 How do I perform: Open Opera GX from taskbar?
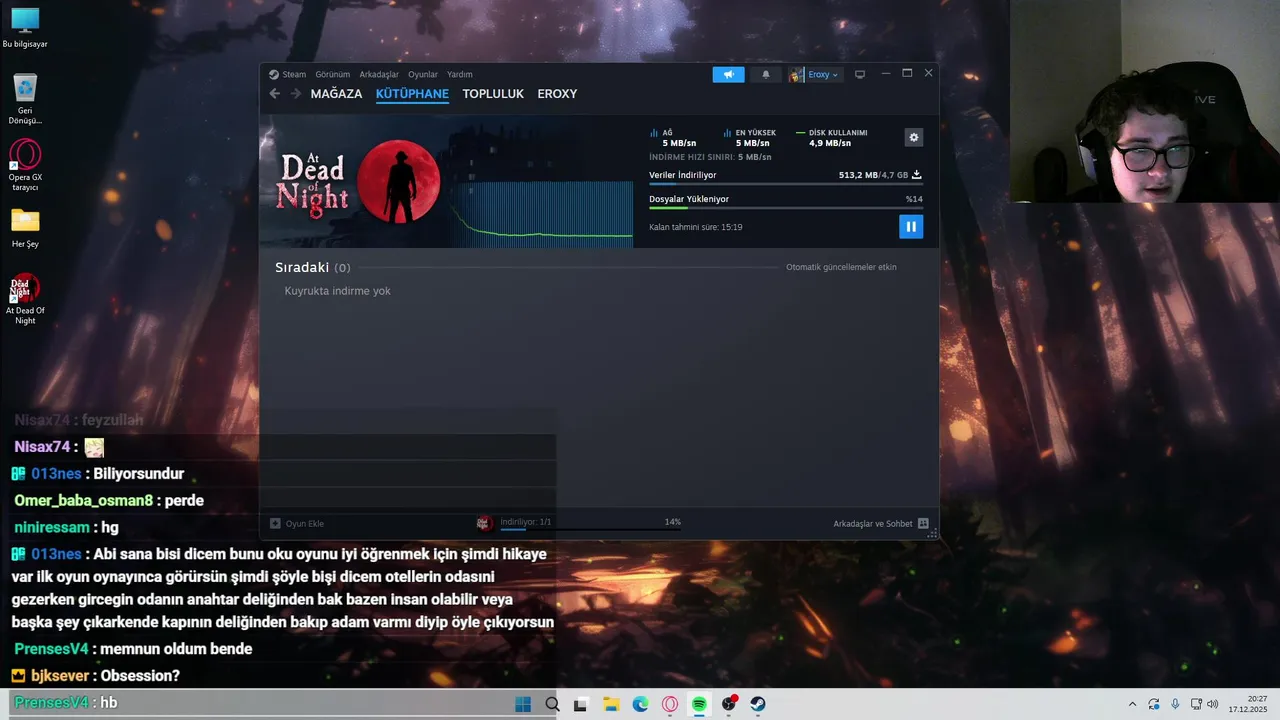(x=670, y=704)
